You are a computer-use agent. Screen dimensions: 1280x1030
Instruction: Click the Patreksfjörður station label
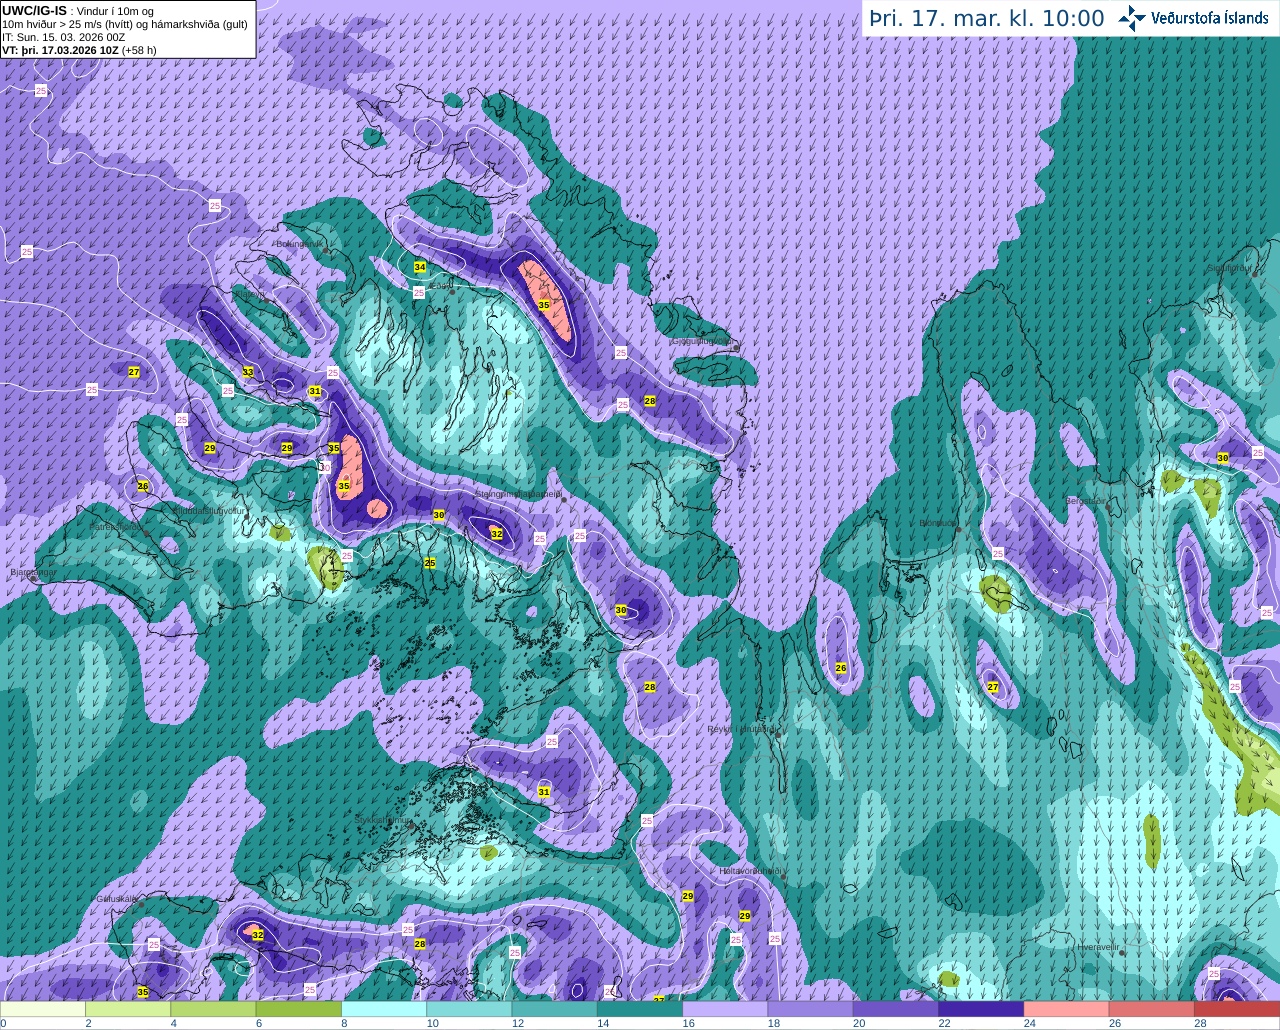(116, 526)
